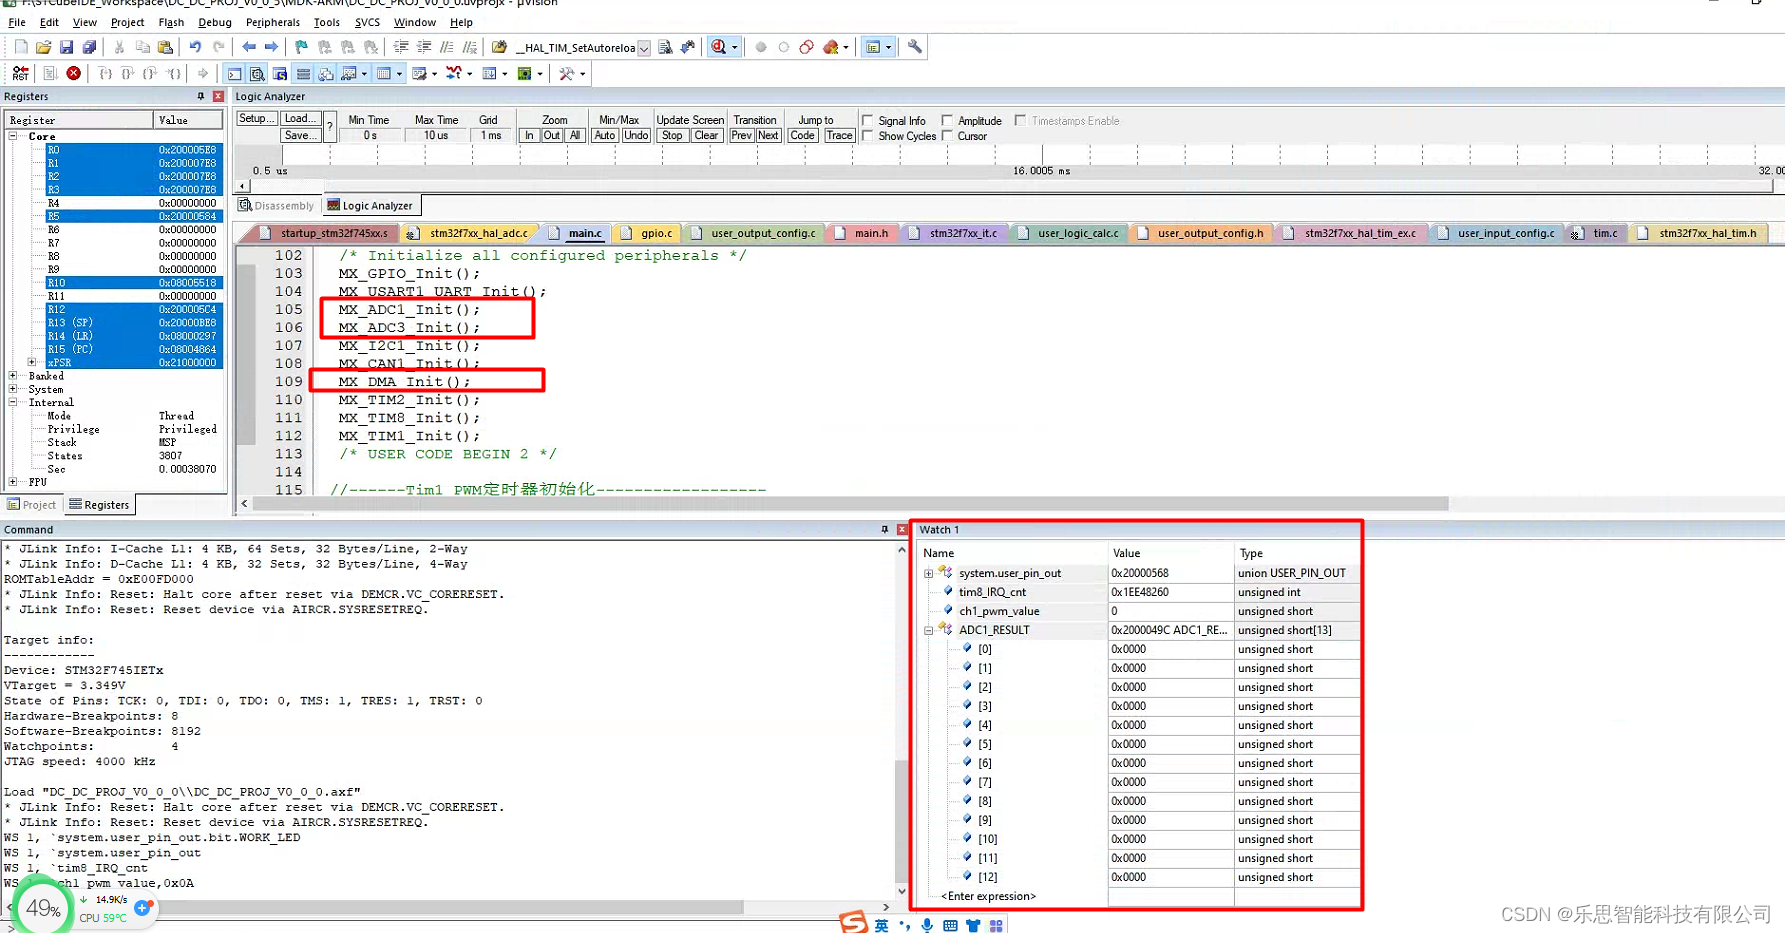Collapse the Core register group
The height and width of the screenshot is (933, 1785).
[x=13, y=136]
